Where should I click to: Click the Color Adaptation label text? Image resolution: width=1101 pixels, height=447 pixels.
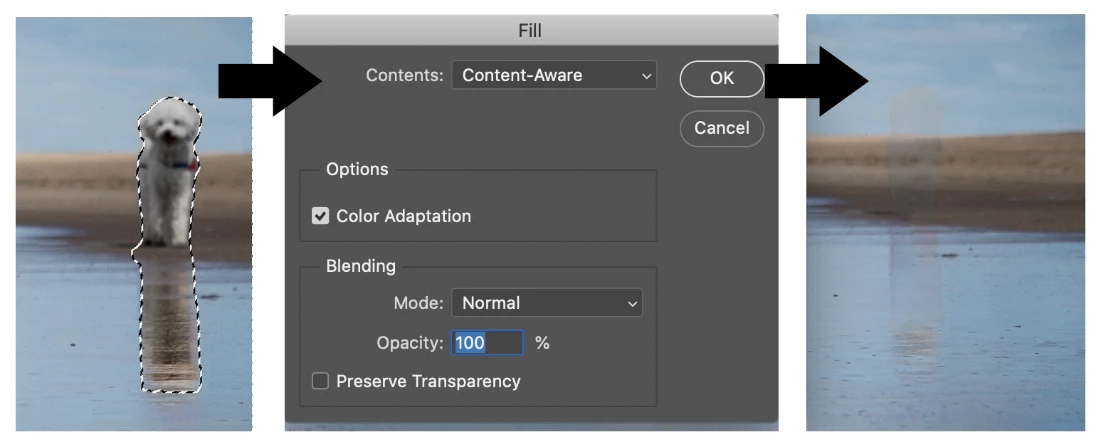[x=403, y=216]
